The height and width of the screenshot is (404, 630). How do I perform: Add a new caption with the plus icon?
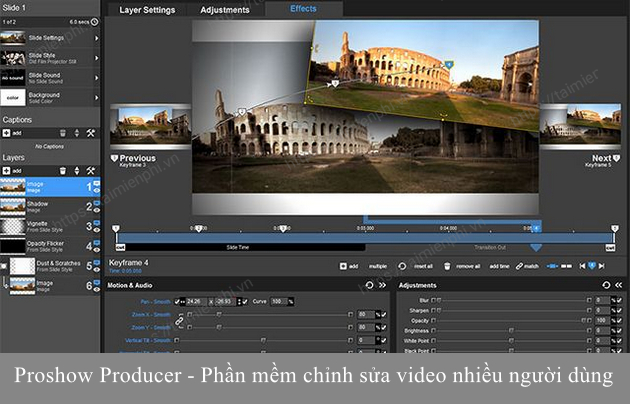pos(6,133)
